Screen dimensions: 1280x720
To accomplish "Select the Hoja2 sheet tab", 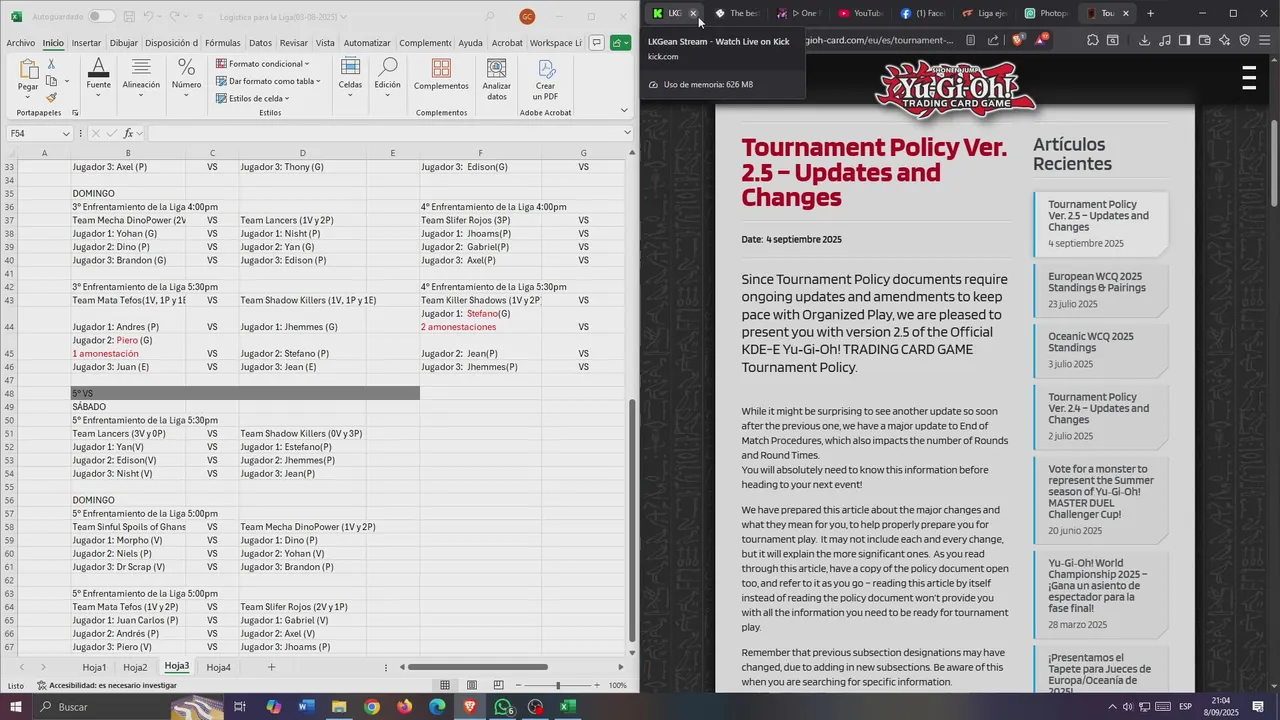I will [x=135, y=667].
